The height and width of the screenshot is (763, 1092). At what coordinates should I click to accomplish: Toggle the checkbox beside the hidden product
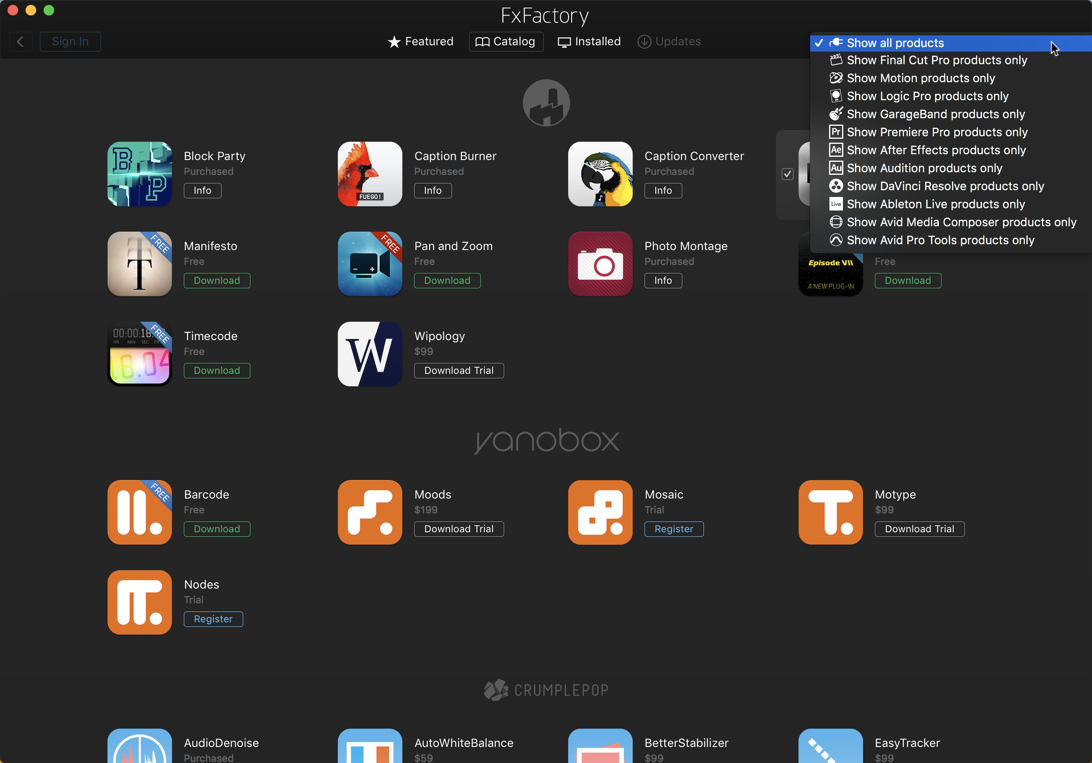click(x=788, y=174)
